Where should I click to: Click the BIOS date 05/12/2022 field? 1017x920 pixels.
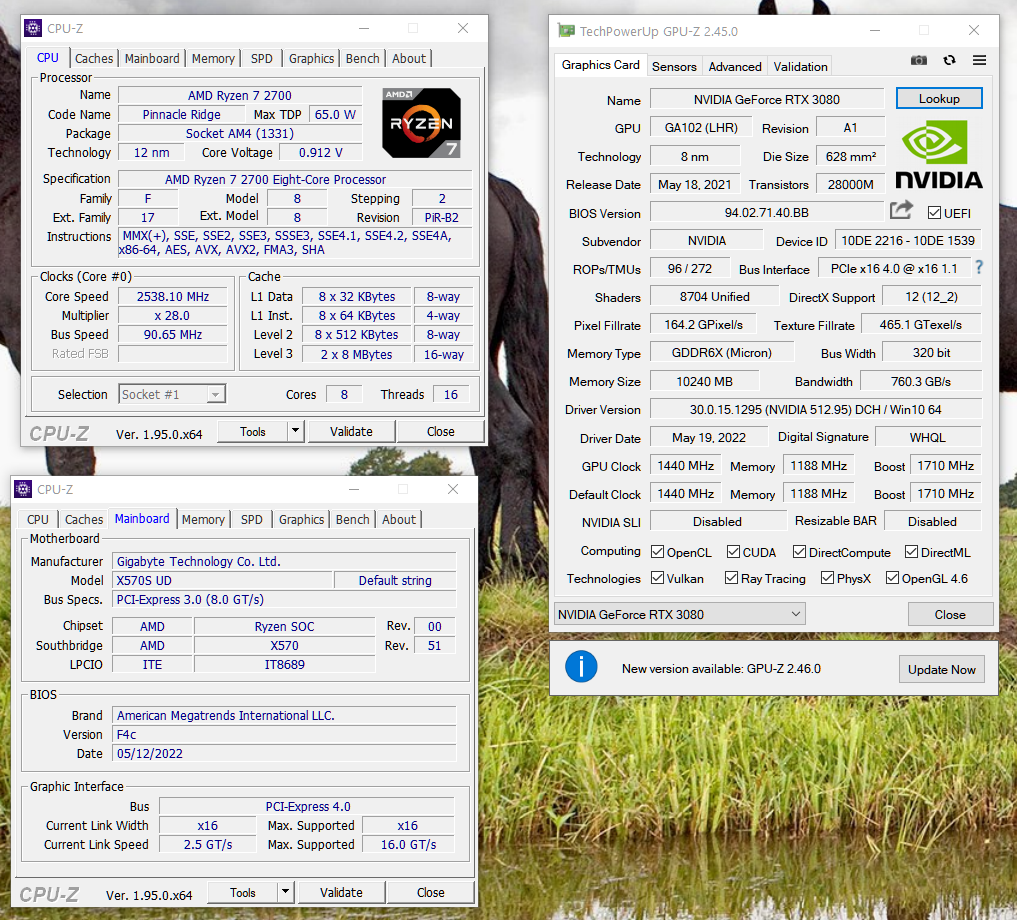(x=284, y=753)
